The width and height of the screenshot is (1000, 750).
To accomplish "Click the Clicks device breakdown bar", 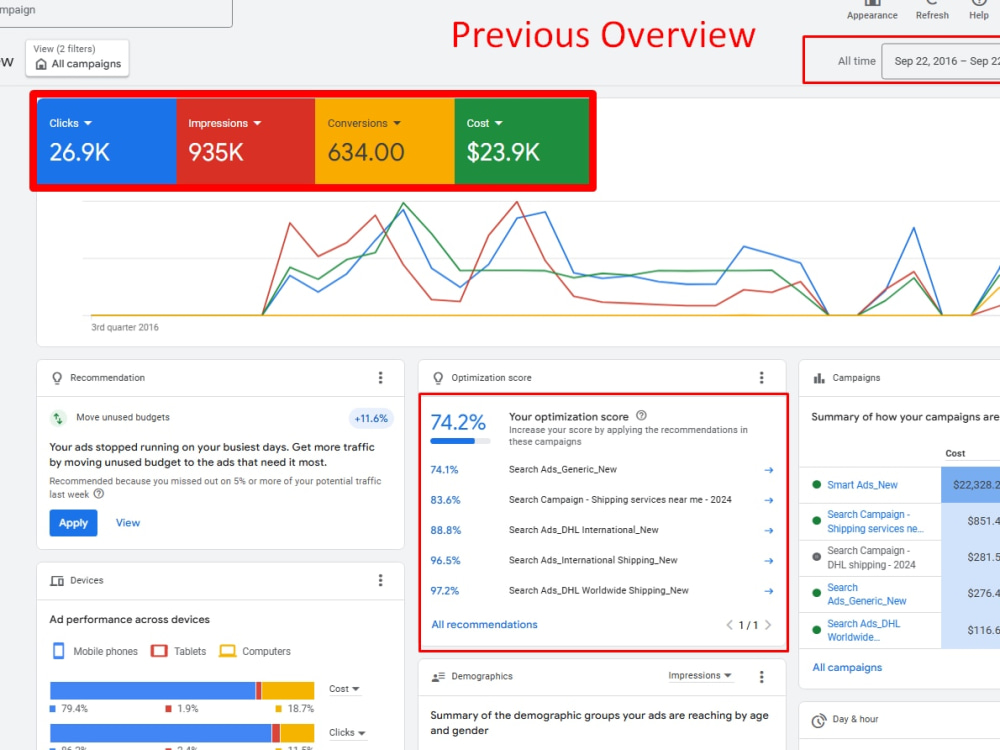I will coord(182,733).
